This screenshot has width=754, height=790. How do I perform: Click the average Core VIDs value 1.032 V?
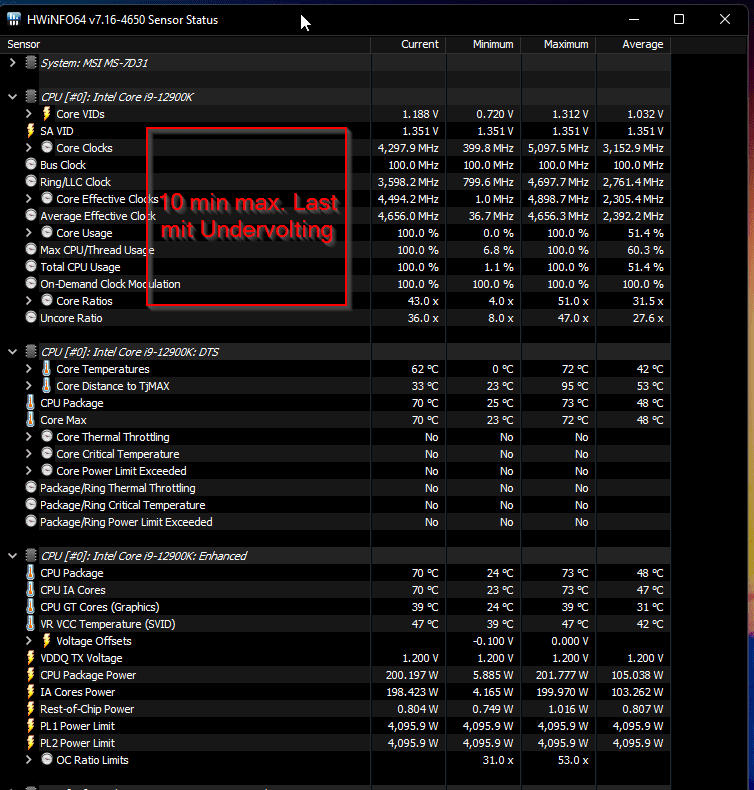[645, 114]
